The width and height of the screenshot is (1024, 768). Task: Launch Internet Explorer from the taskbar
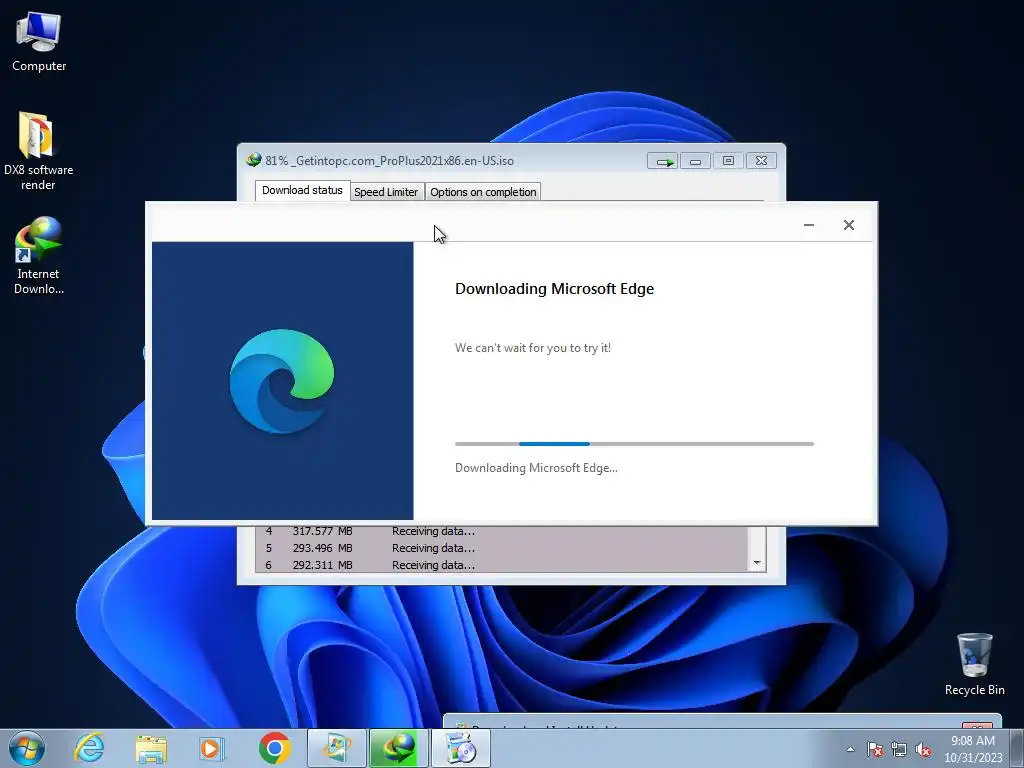point(89,748)
